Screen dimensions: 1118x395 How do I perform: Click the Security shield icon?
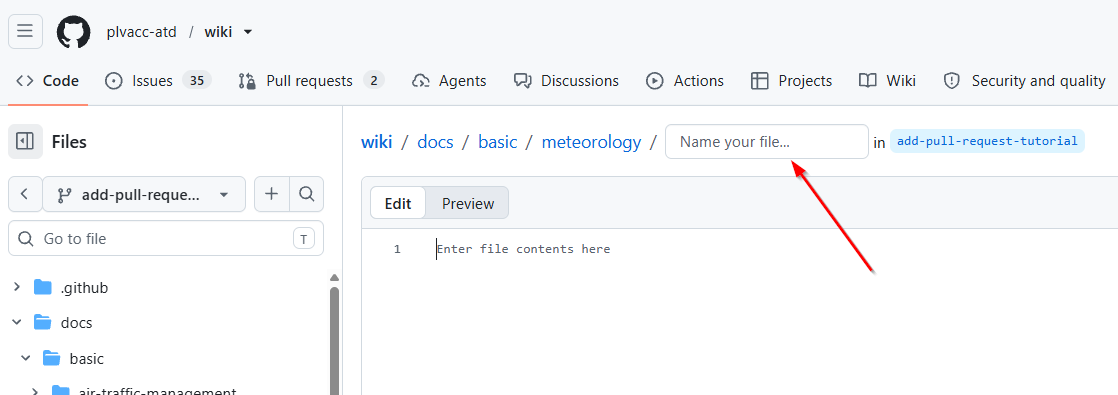point(951,81)
